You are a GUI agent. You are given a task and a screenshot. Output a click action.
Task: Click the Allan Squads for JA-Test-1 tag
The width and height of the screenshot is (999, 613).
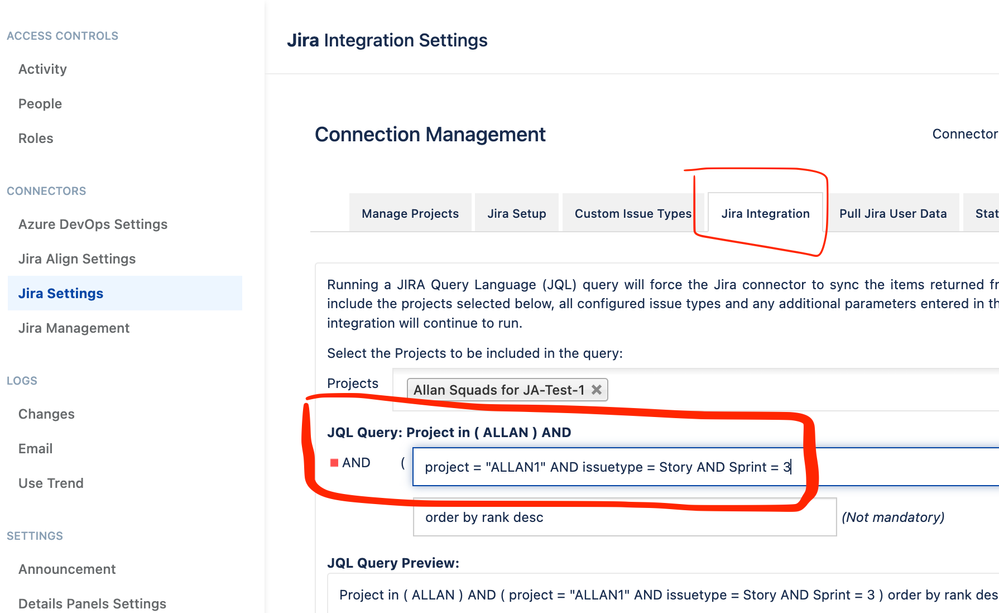[507, 389]
